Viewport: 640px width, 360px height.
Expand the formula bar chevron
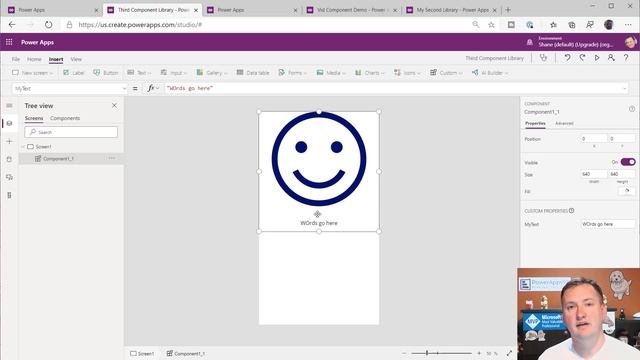(624, 89)
